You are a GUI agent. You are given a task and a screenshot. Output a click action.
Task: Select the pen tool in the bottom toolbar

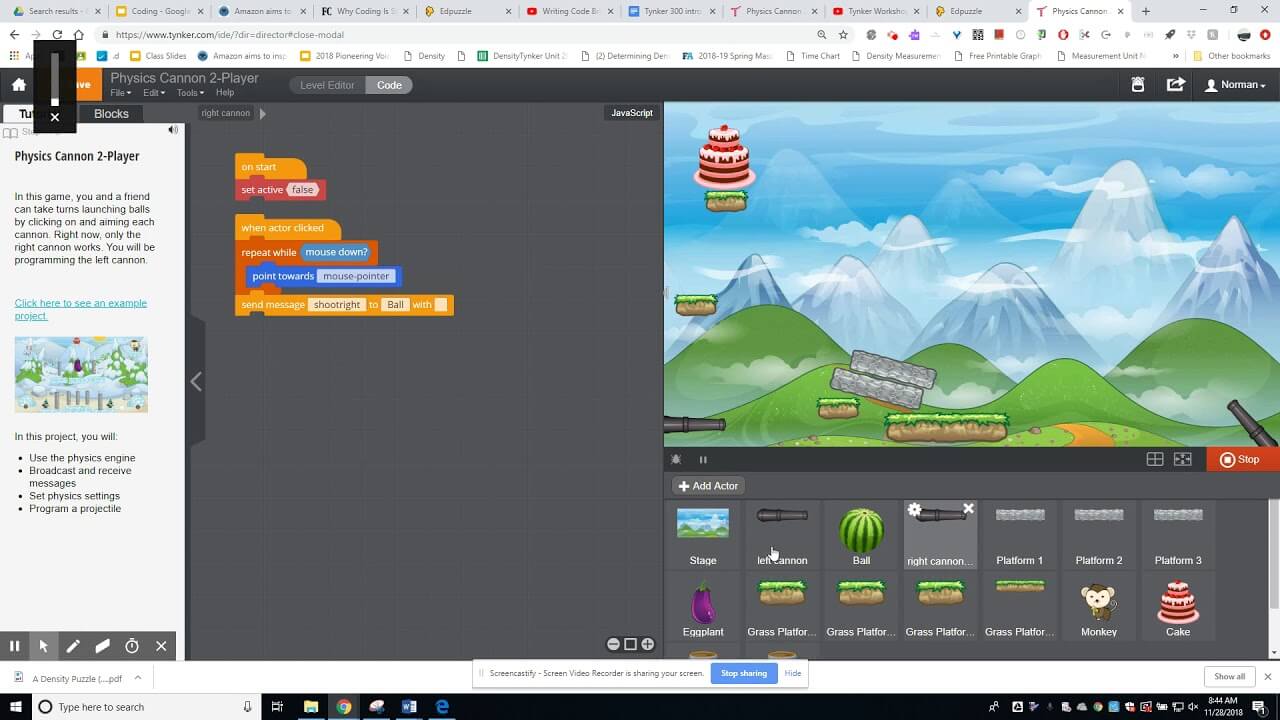pos(73,646)
